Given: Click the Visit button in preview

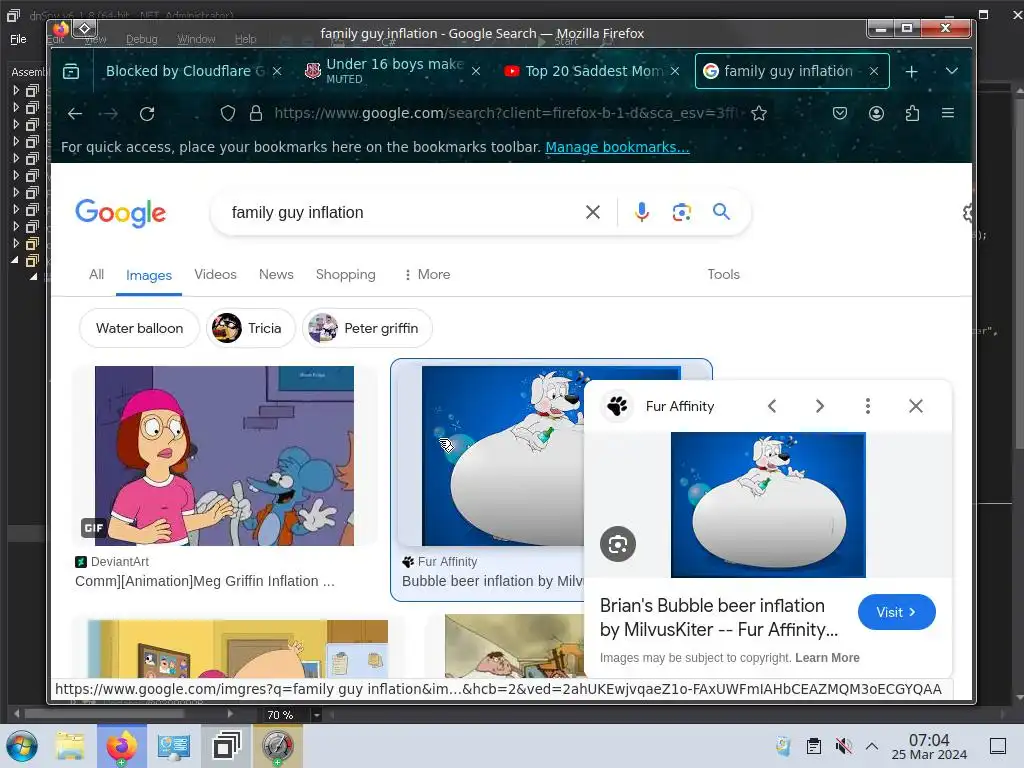Looking at the screenshot, I should coord(897,613).
